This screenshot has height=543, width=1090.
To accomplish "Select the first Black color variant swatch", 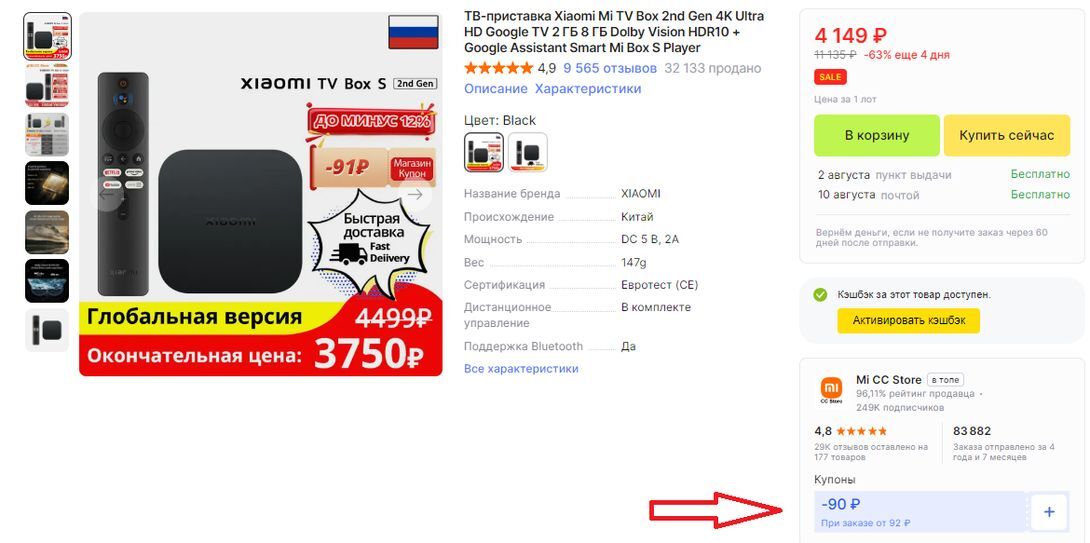I will (484, 152).
